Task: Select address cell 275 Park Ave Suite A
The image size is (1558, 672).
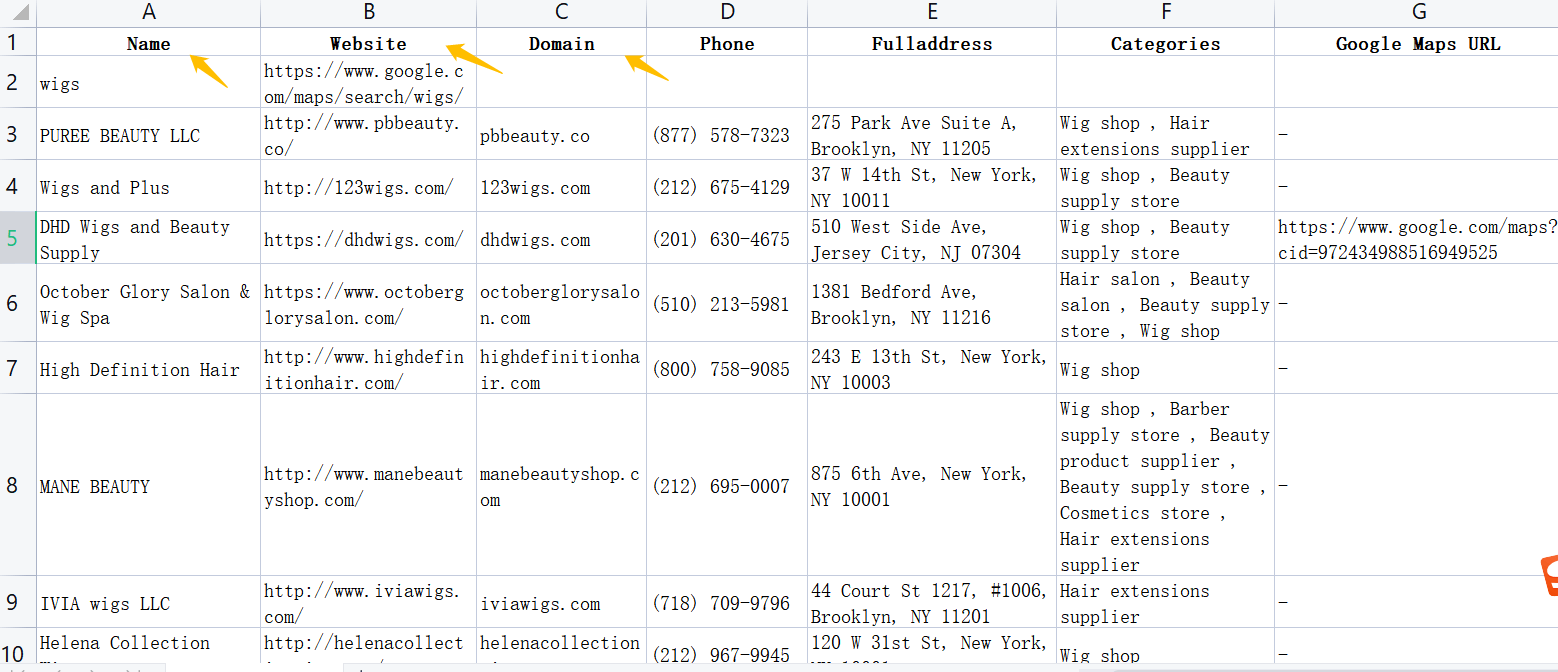Action: click(932, 134)
